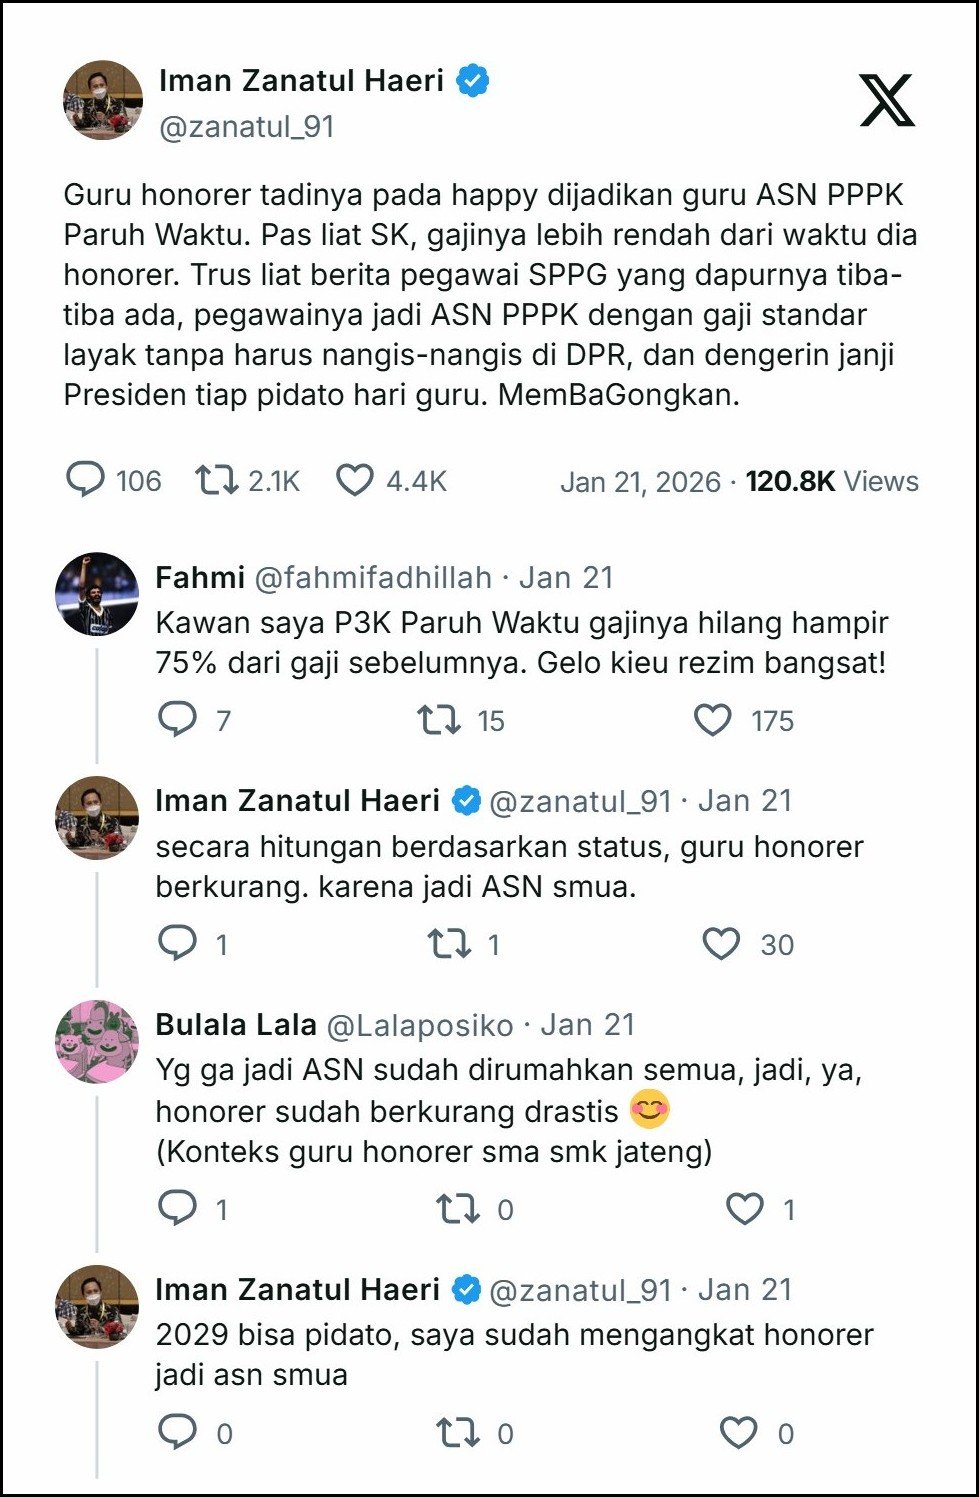
Task: Like the main tweet with 4.4K likes
Action: (354, 480)
